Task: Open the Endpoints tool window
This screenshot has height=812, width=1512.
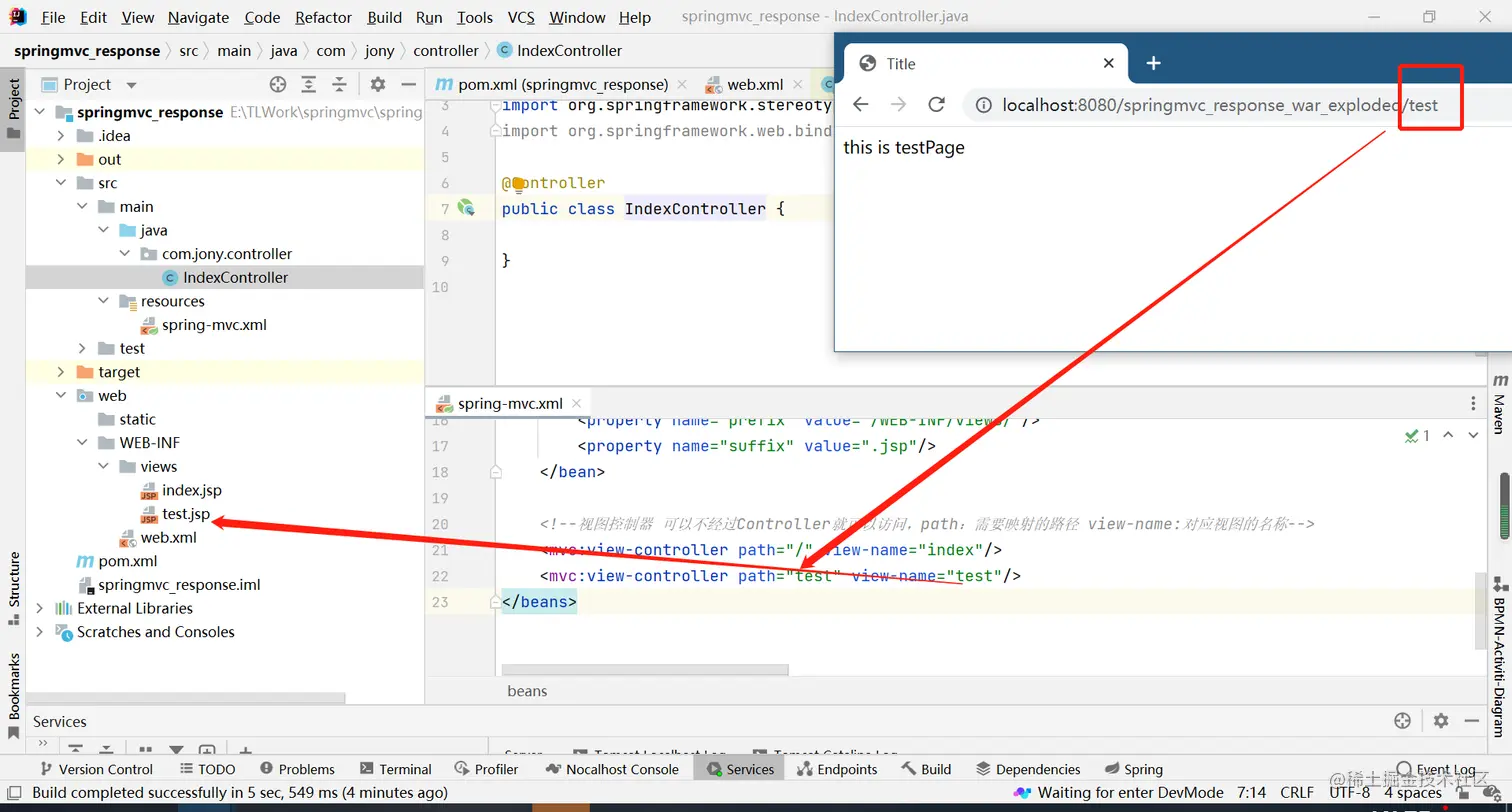Action: click(x=837, y=769)
